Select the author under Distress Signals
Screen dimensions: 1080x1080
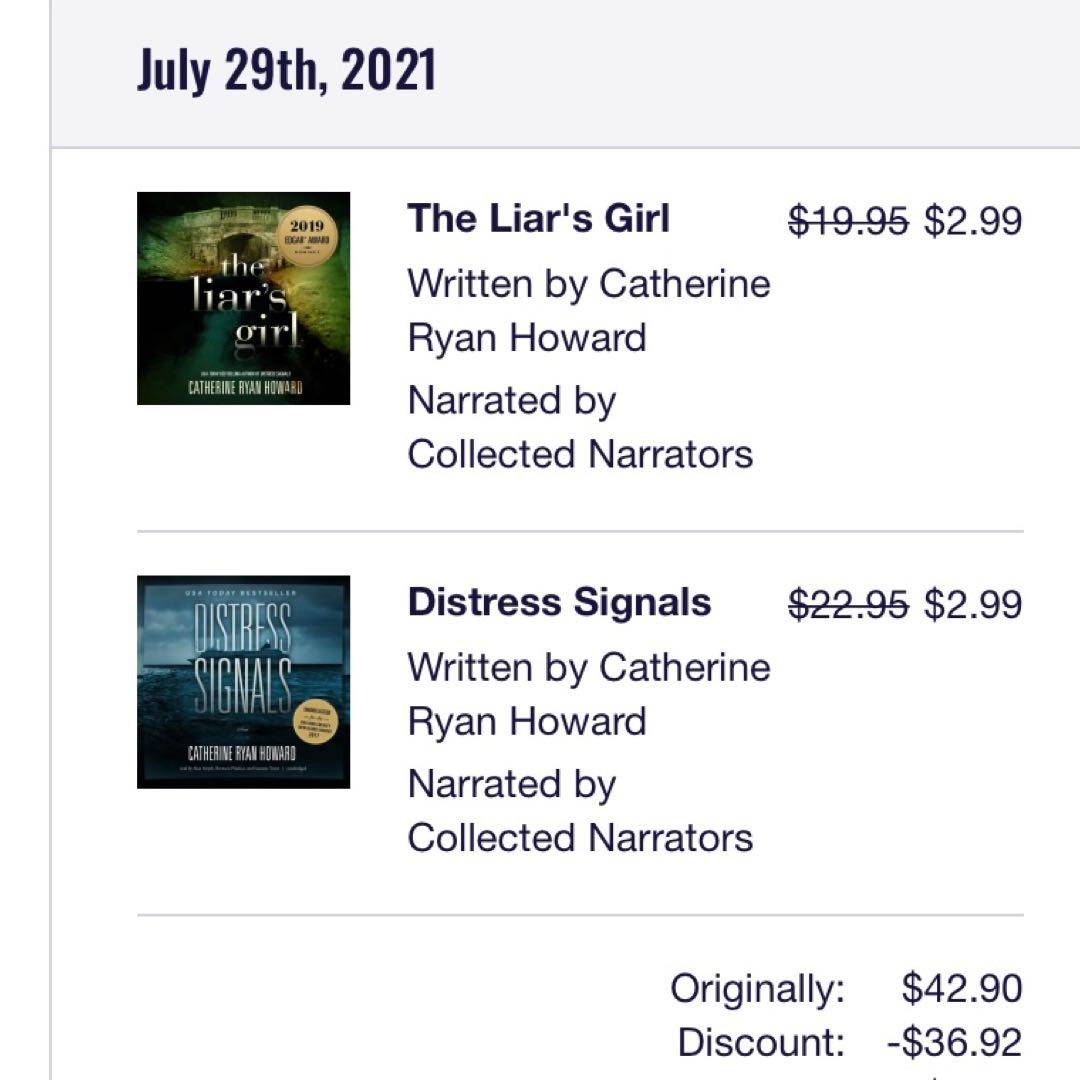(x=588, y=694)
